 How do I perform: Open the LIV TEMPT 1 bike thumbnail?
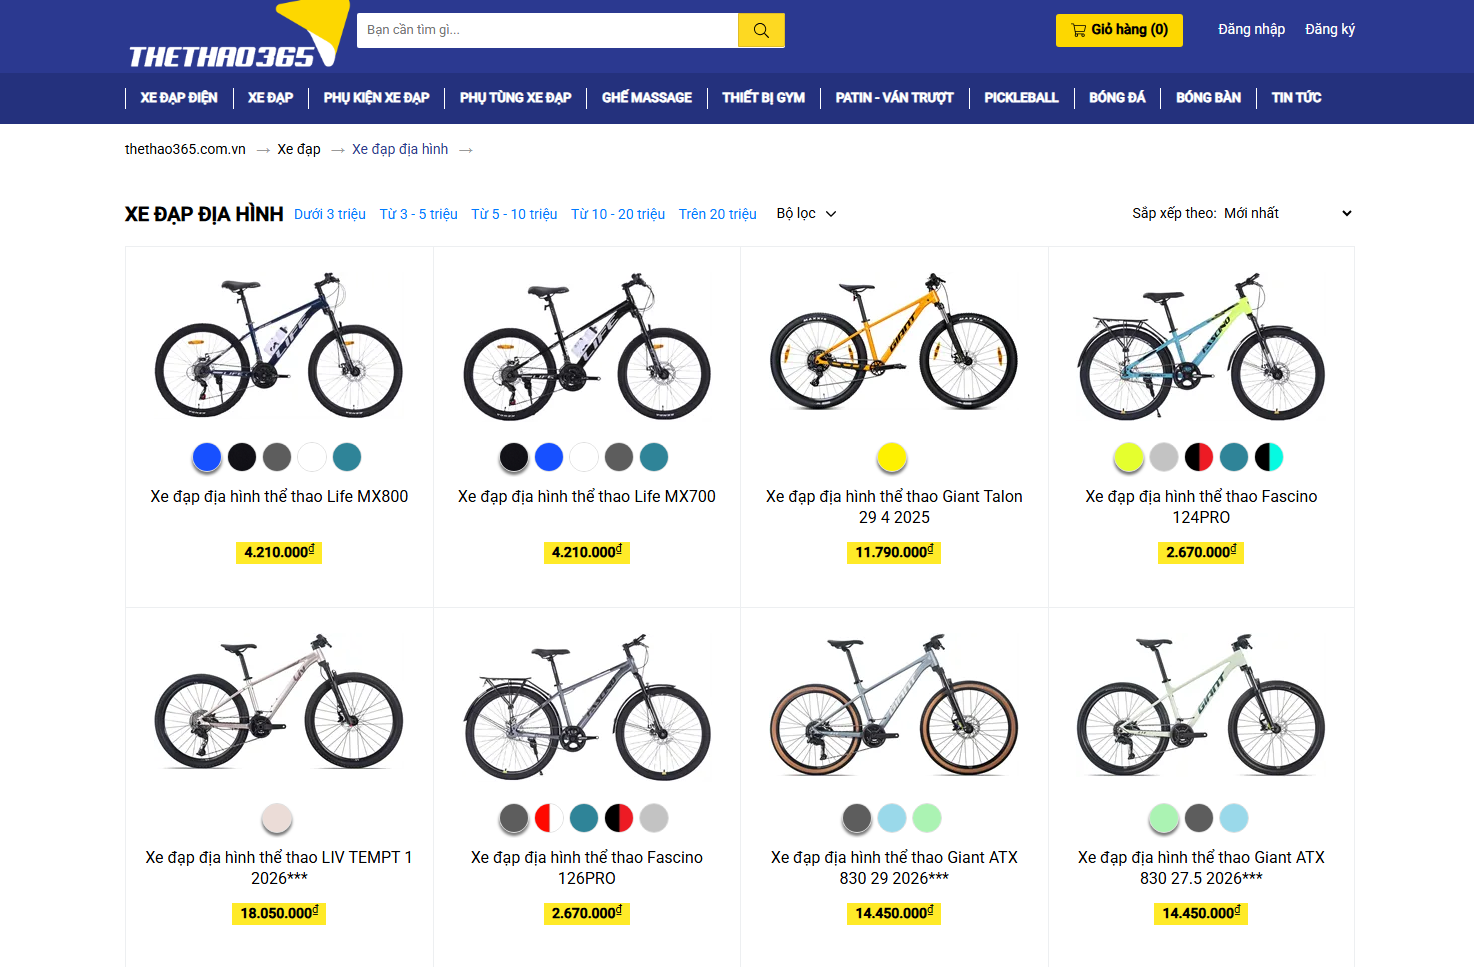pyautogui.click(x=279, y=703)
